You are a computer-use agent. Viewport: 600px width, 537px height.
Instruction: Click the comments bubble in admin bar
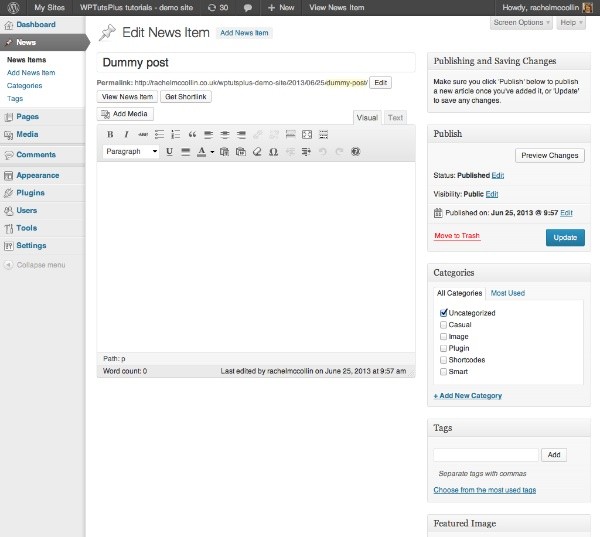click(x=248, y=7)
